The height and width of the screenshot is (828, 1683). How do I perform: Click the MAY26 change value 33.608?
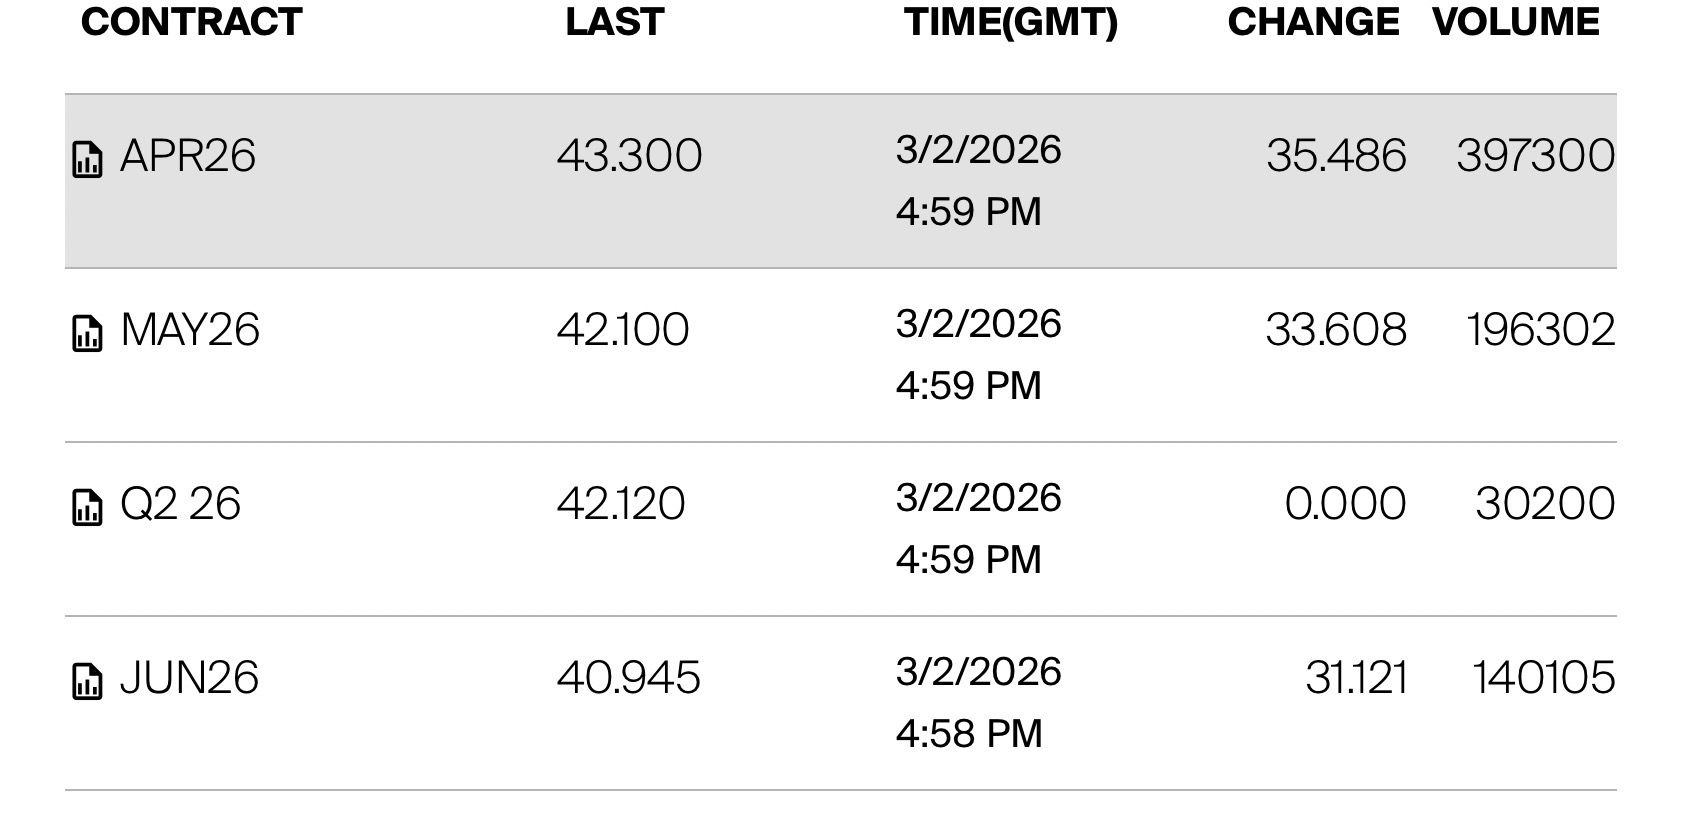(x=1335, y=330)
